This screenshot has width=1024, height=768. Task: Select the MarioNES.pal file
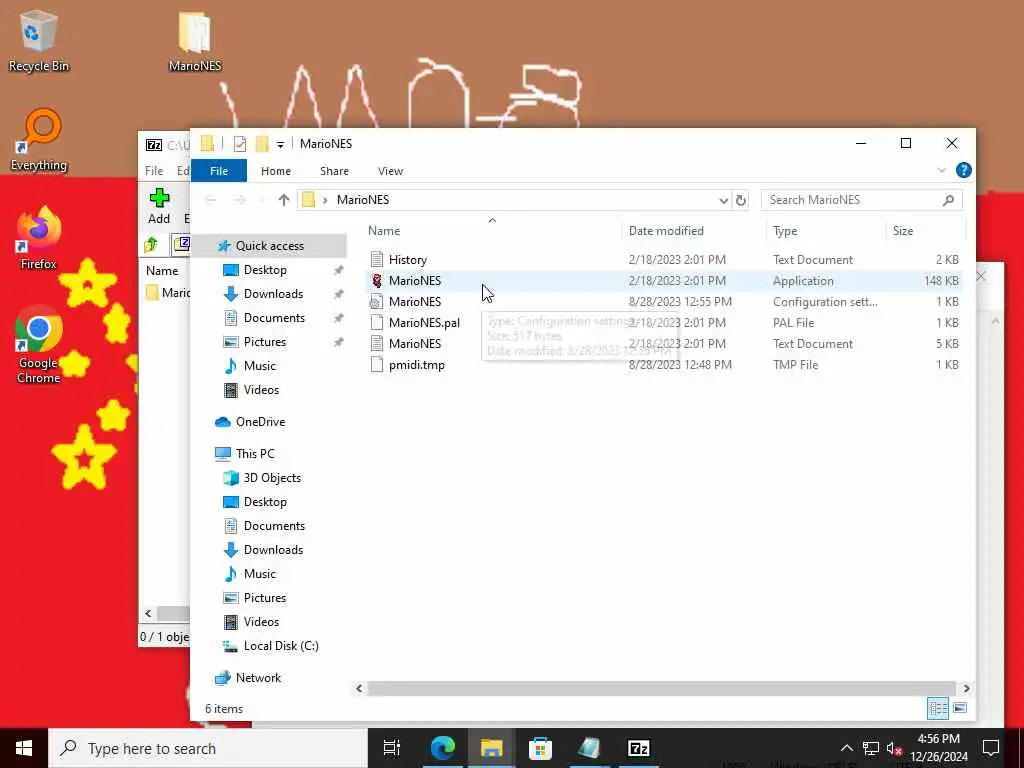pos(664,323)
